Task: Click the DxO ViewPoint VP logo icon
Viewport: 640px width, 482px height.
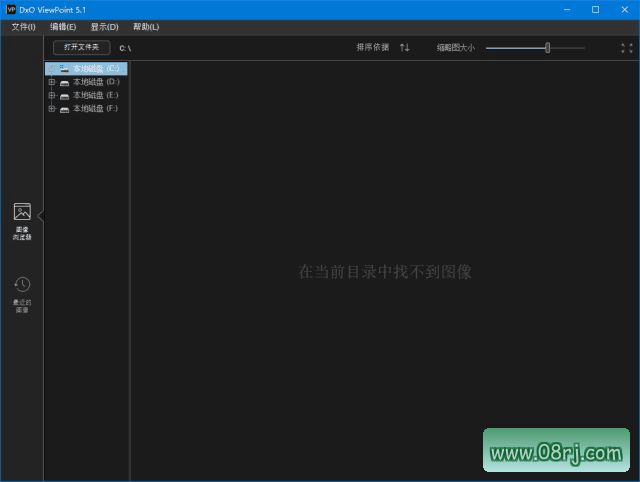Action: [x=11, y=9]
